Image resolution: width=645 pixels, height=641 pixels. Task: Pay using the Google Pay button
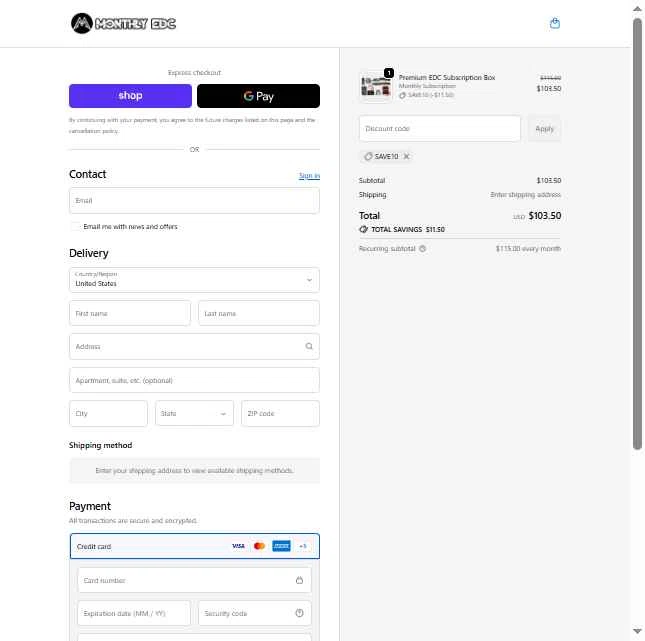(x=258, y=96)
